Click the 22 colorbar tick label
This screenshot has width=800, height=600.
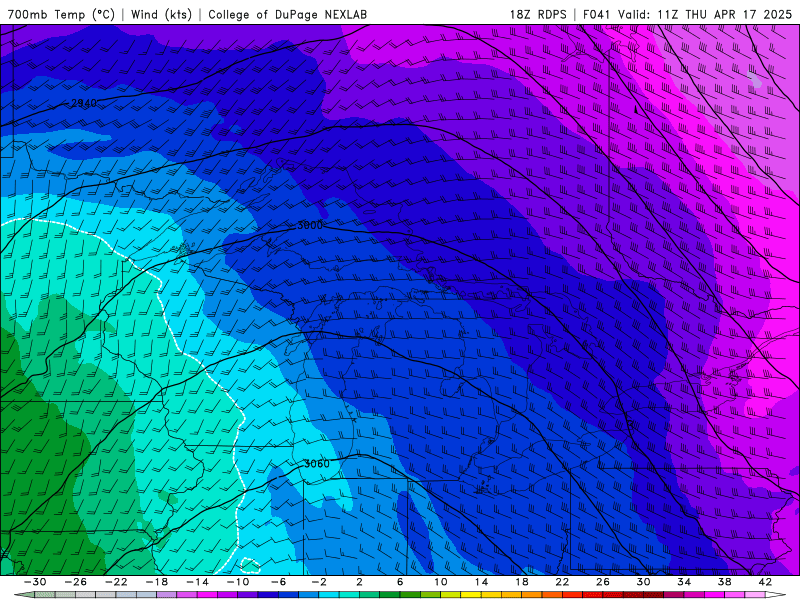pyautogui.click(x=562, y=582)
